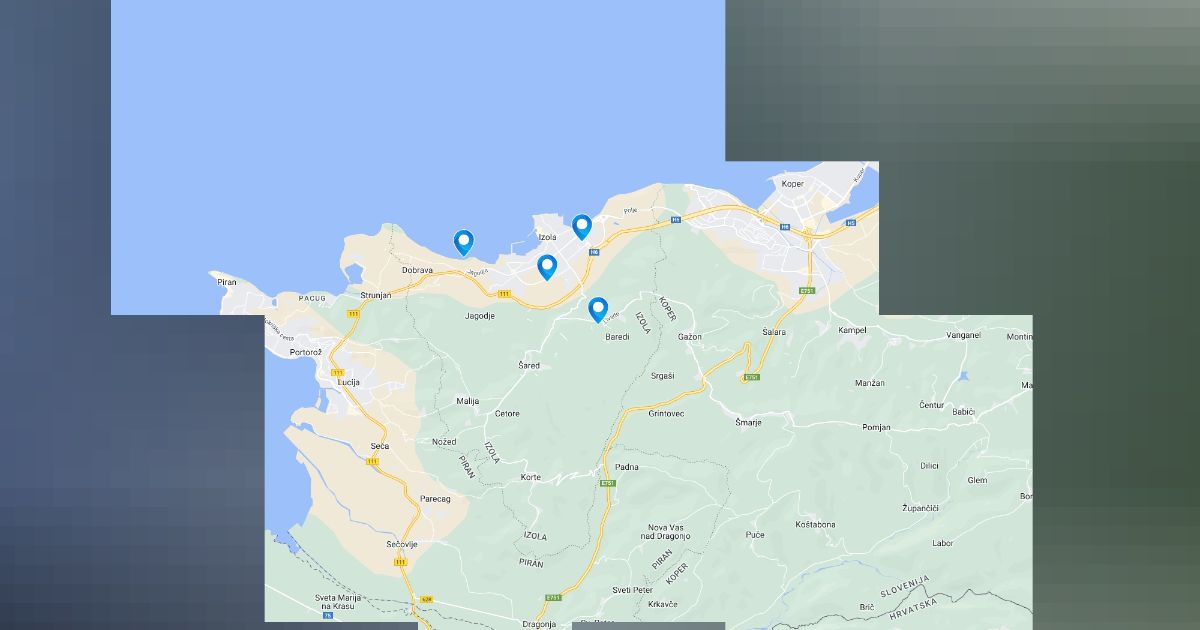This screenshot has height=630, width=1200.
Task: Click the Nova Vas nad Dragonjo label
Action: [x=665, y=531]
